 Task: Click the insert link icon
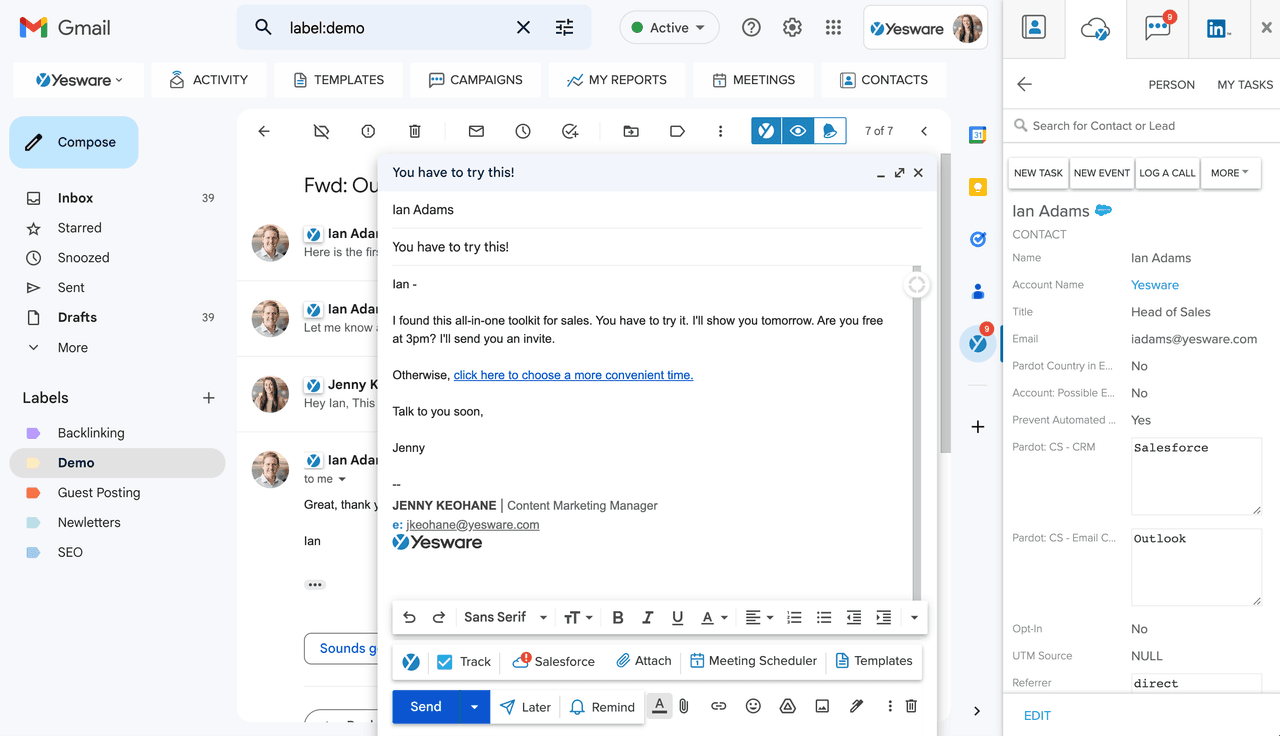718,706
